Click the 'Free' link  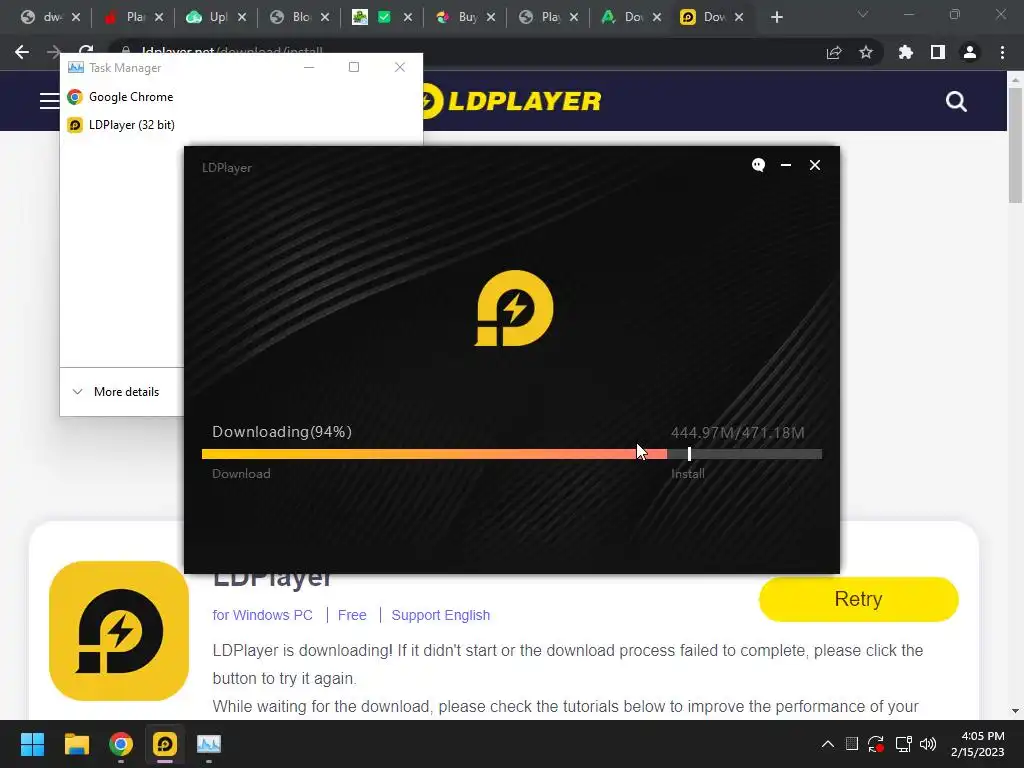pyautogui.click(x=352, y=615)
